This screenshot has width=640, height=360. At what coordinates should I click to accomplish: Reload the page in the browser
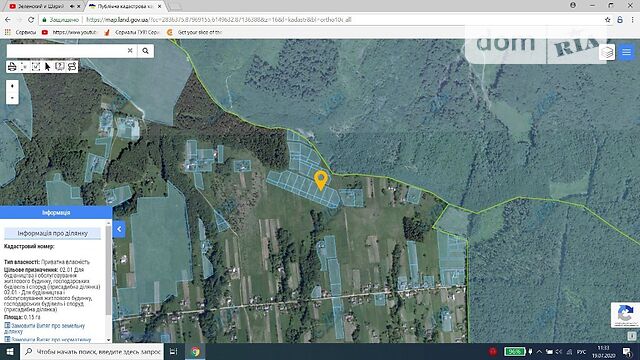[31, 20]
